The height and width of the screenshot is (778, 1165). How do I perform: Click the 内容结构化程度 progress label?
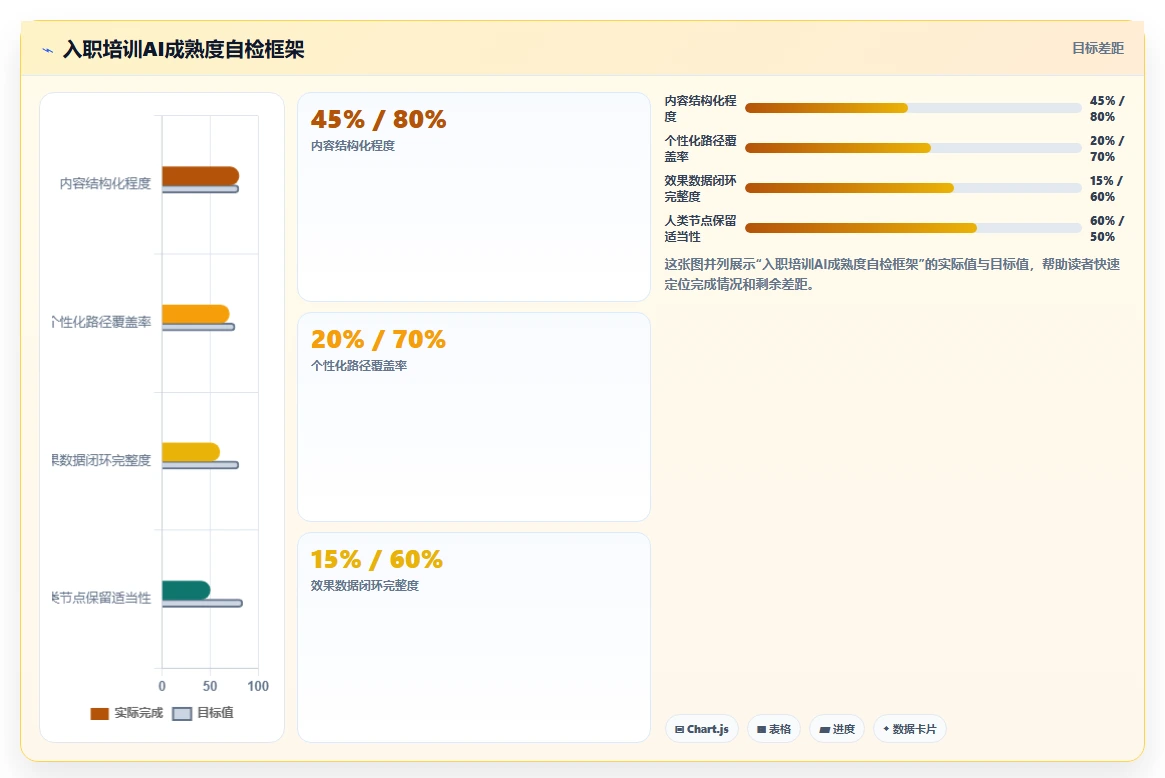click(x=701, y=108)
